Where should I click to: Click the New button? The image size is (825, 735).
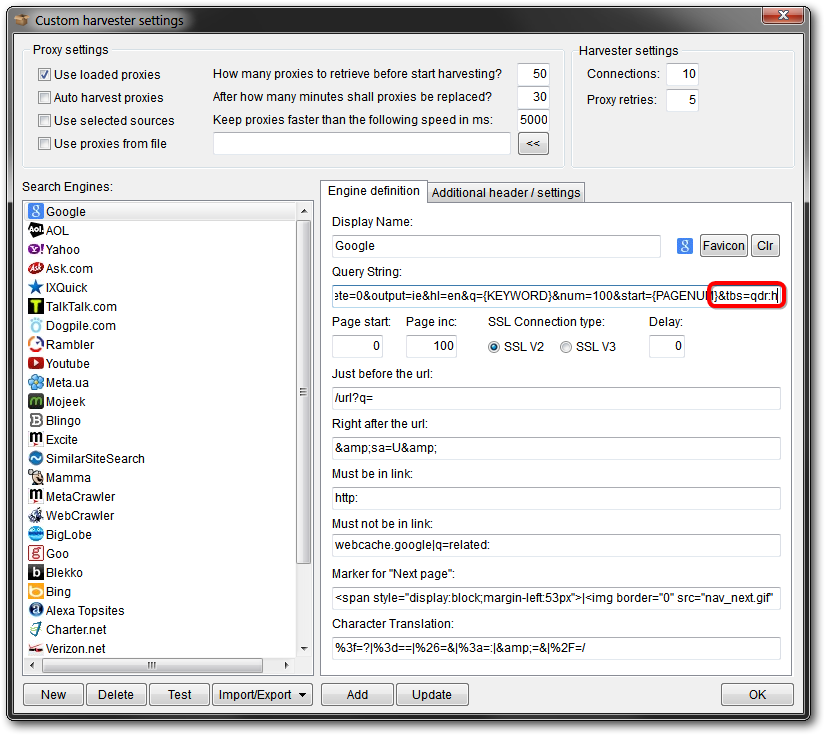click(x=53, y=694)
